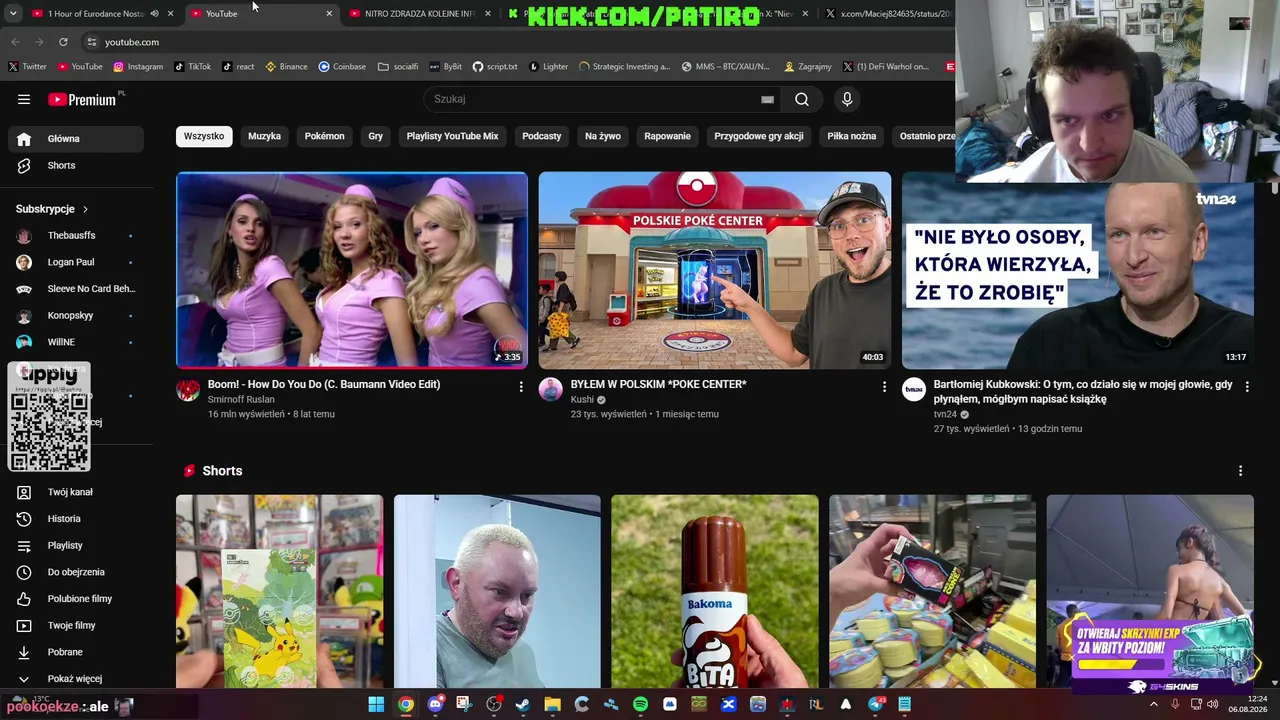Open the Bakoma Bita Short thumbnail

click(x=715, y=591)
